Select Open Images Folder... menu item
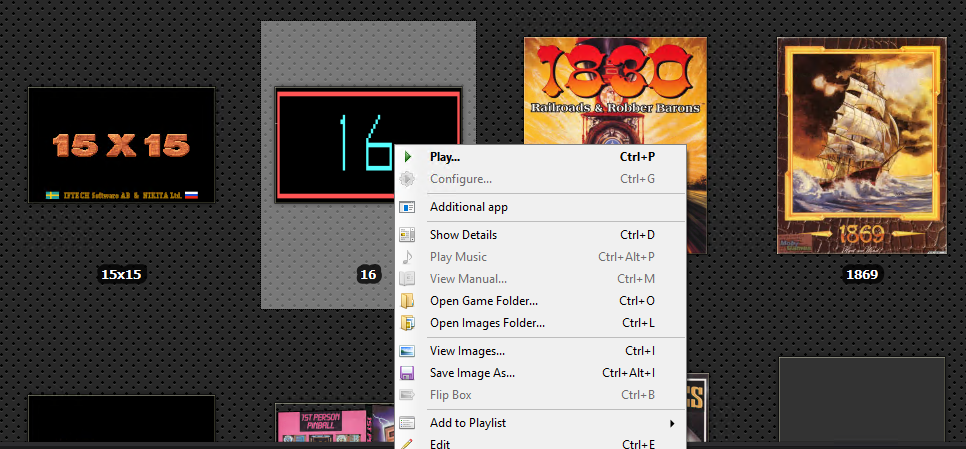This screenshot has height=449, width=966. [x=540, y=323]
